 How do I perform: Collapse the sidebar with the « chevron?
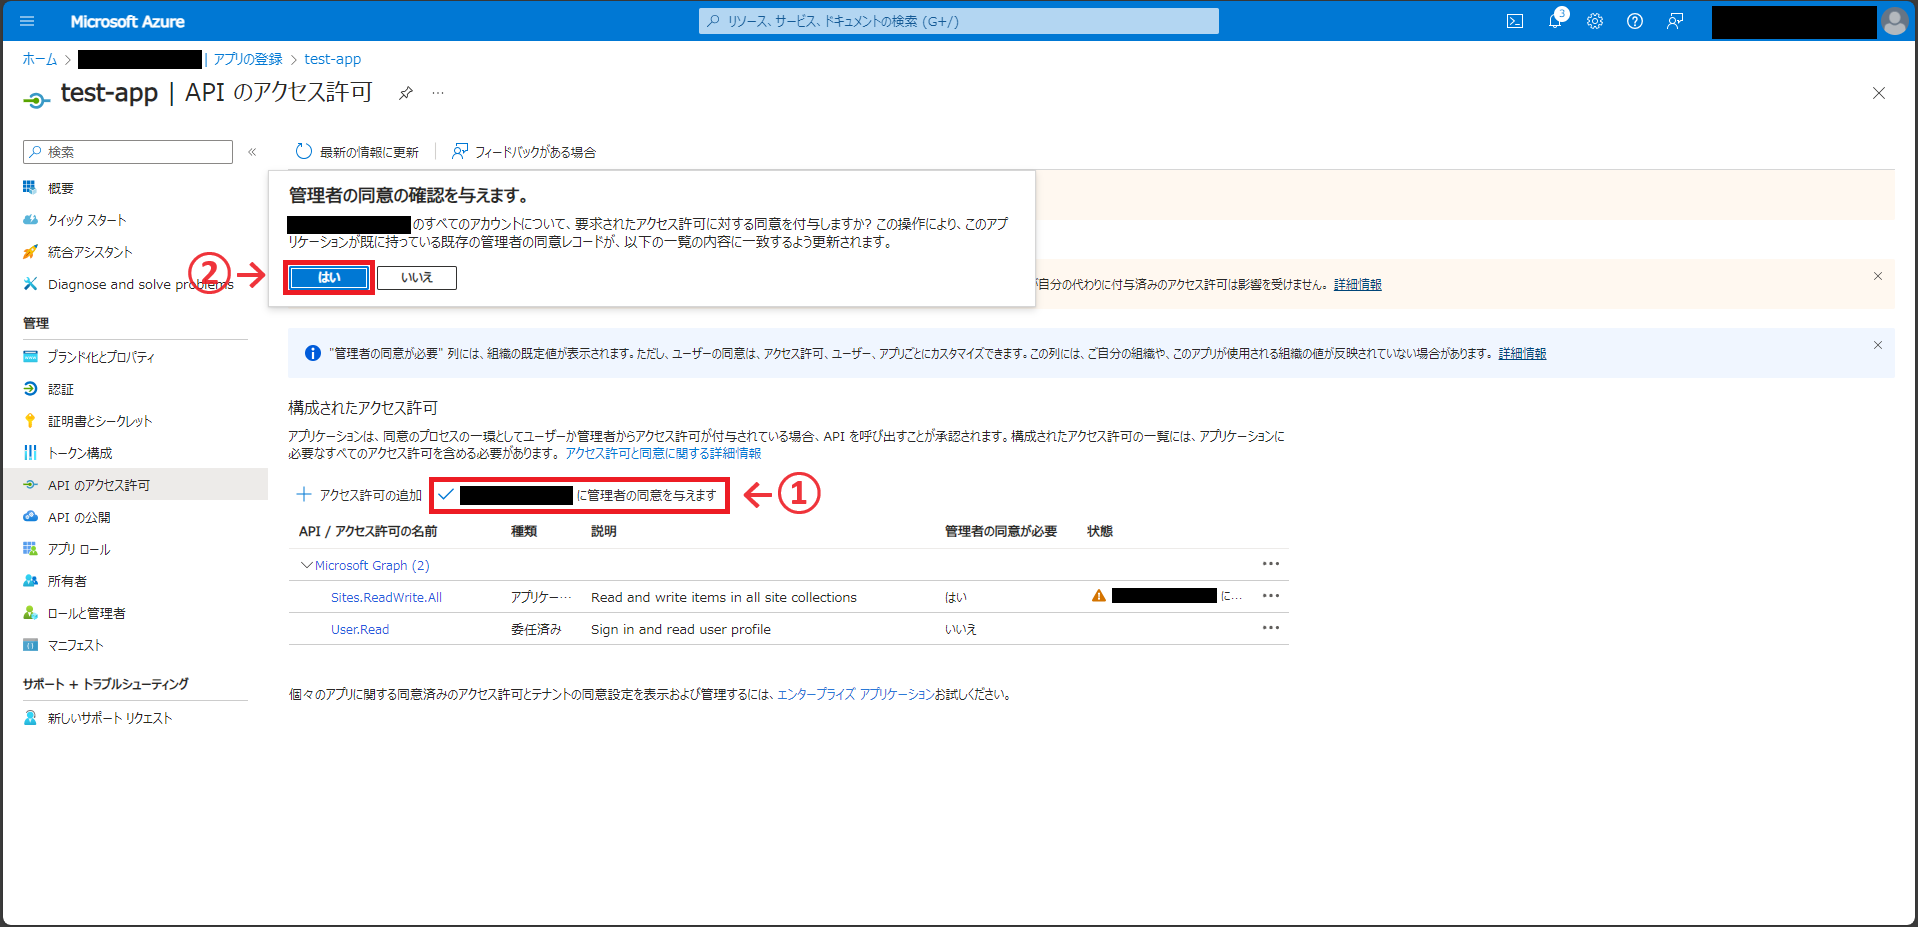coord(253,151)
